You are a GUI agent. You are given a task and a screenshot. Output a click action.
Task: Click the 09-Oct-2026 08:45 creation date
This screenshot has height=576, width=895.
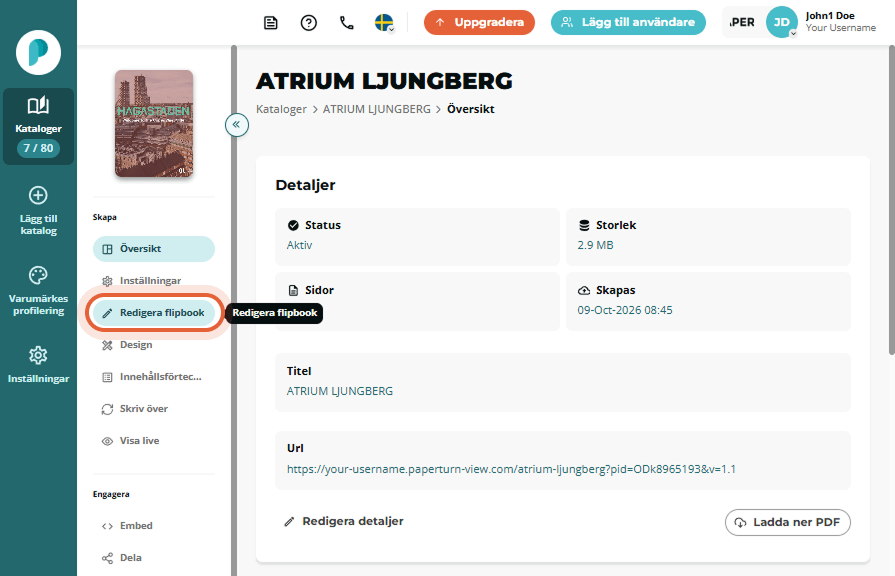click(625, 311)
